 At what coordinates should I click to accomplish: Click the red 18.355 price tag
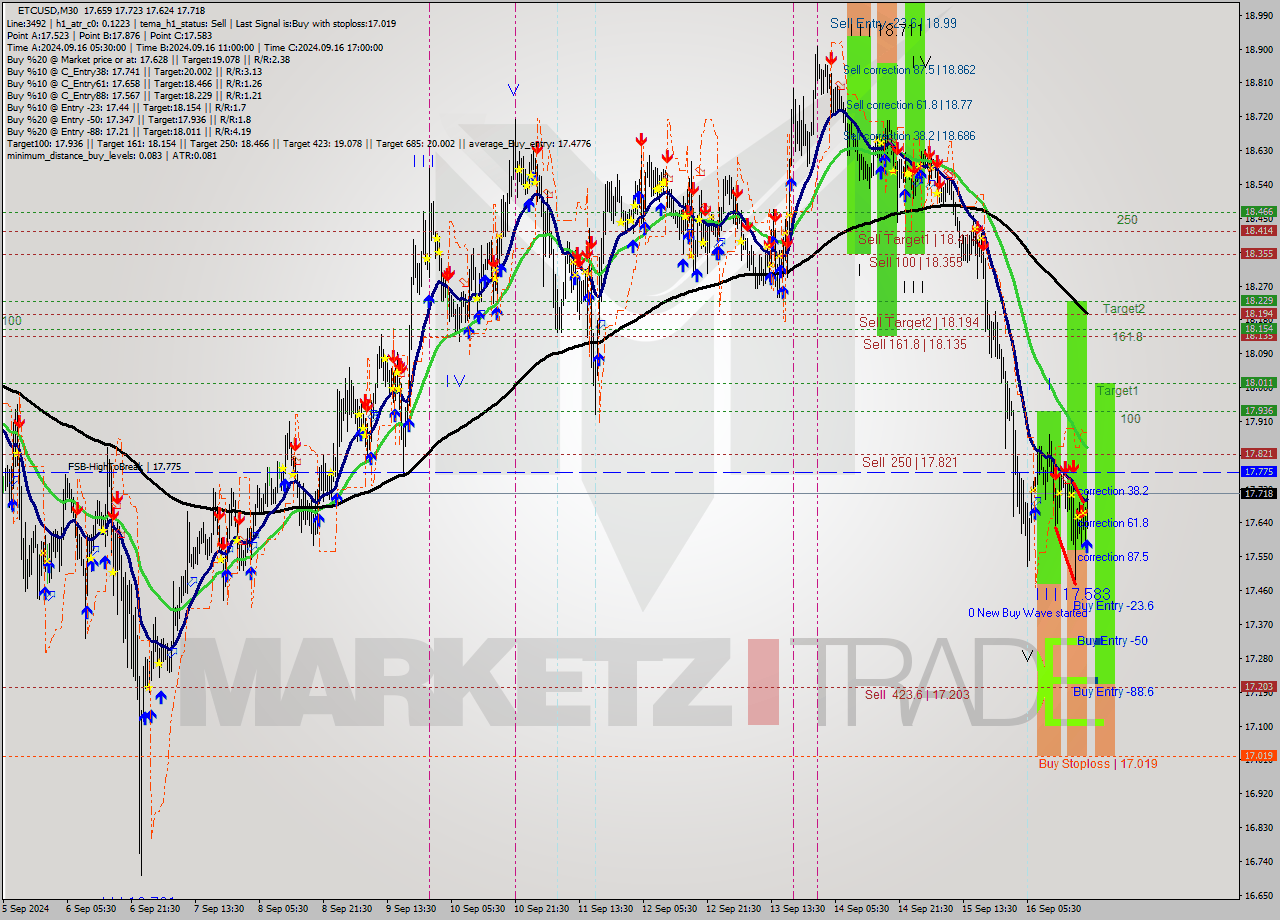coord(1258,254)
